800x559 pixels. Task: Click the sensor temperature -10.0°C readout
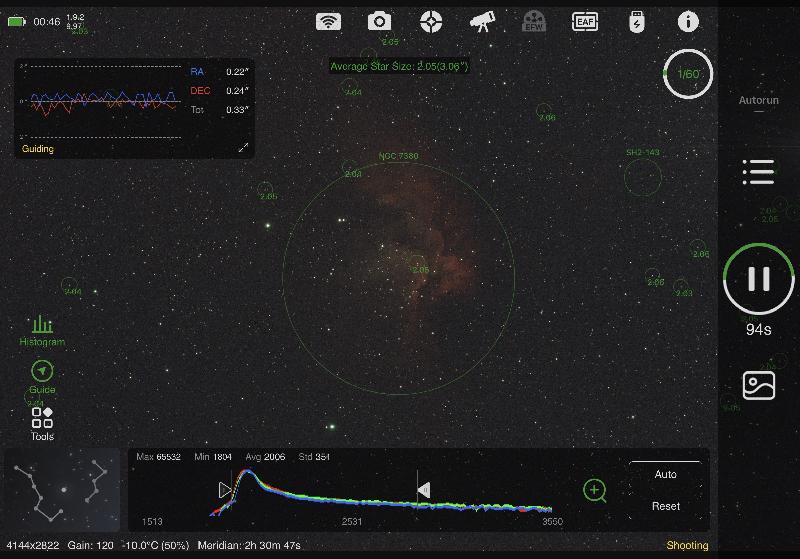point(157,545)
